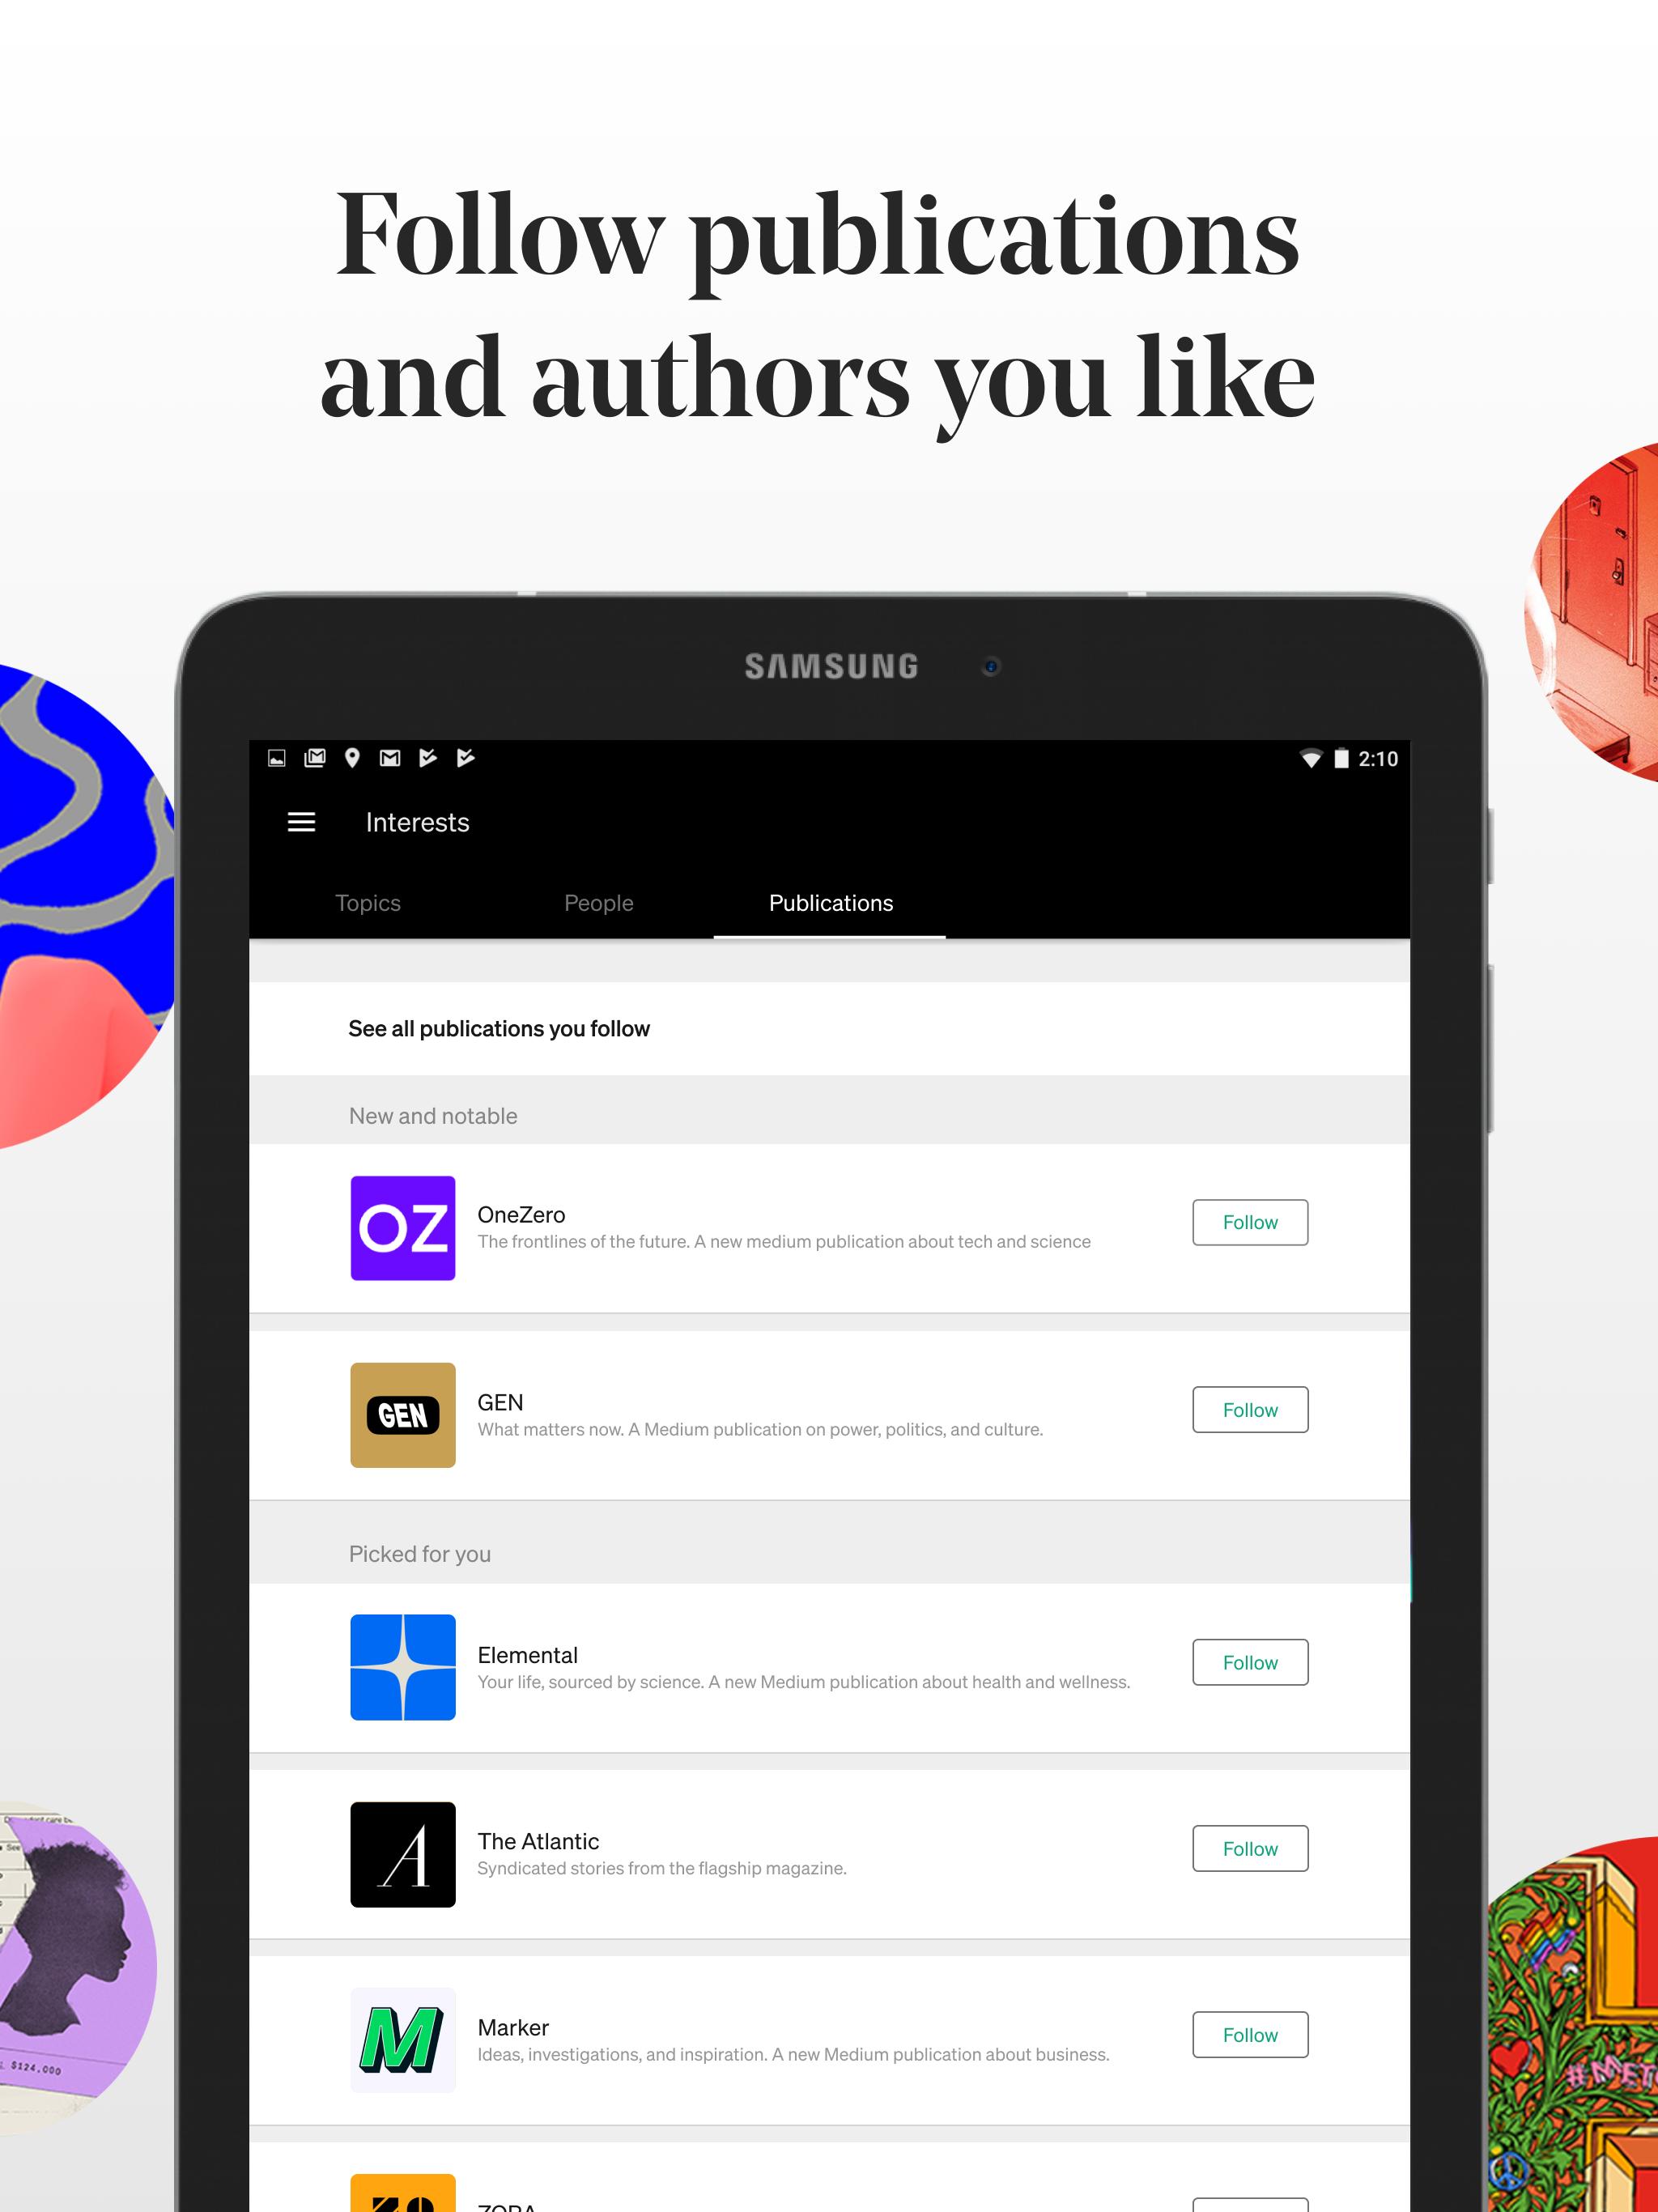Switch to the People tab
The height and width of the screenshot is (2212, 1658).
[x=597, y=902]
